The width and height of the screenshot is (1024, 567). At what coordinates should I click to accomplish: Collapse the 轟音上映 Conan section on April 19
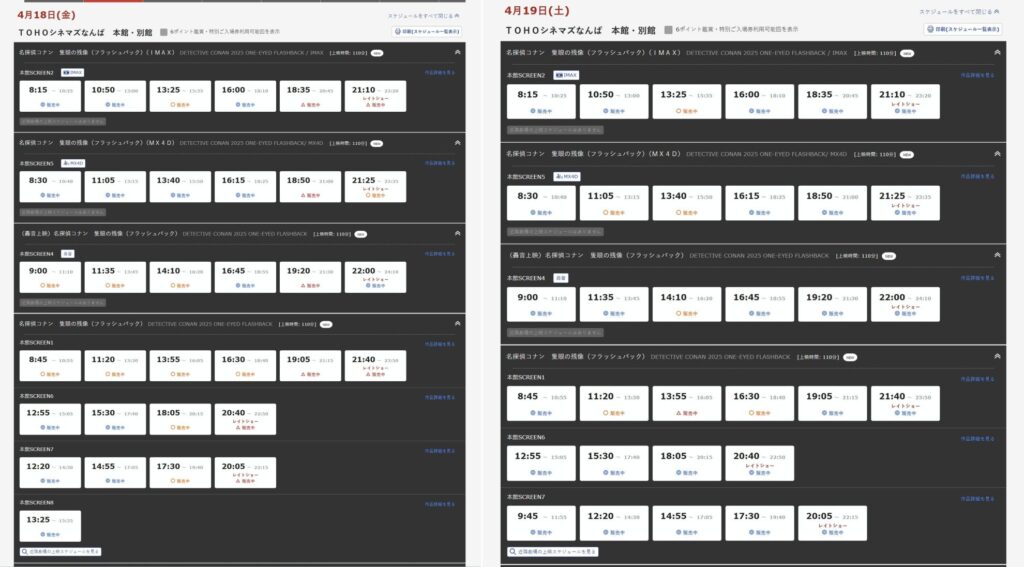[x=997, y=255]
